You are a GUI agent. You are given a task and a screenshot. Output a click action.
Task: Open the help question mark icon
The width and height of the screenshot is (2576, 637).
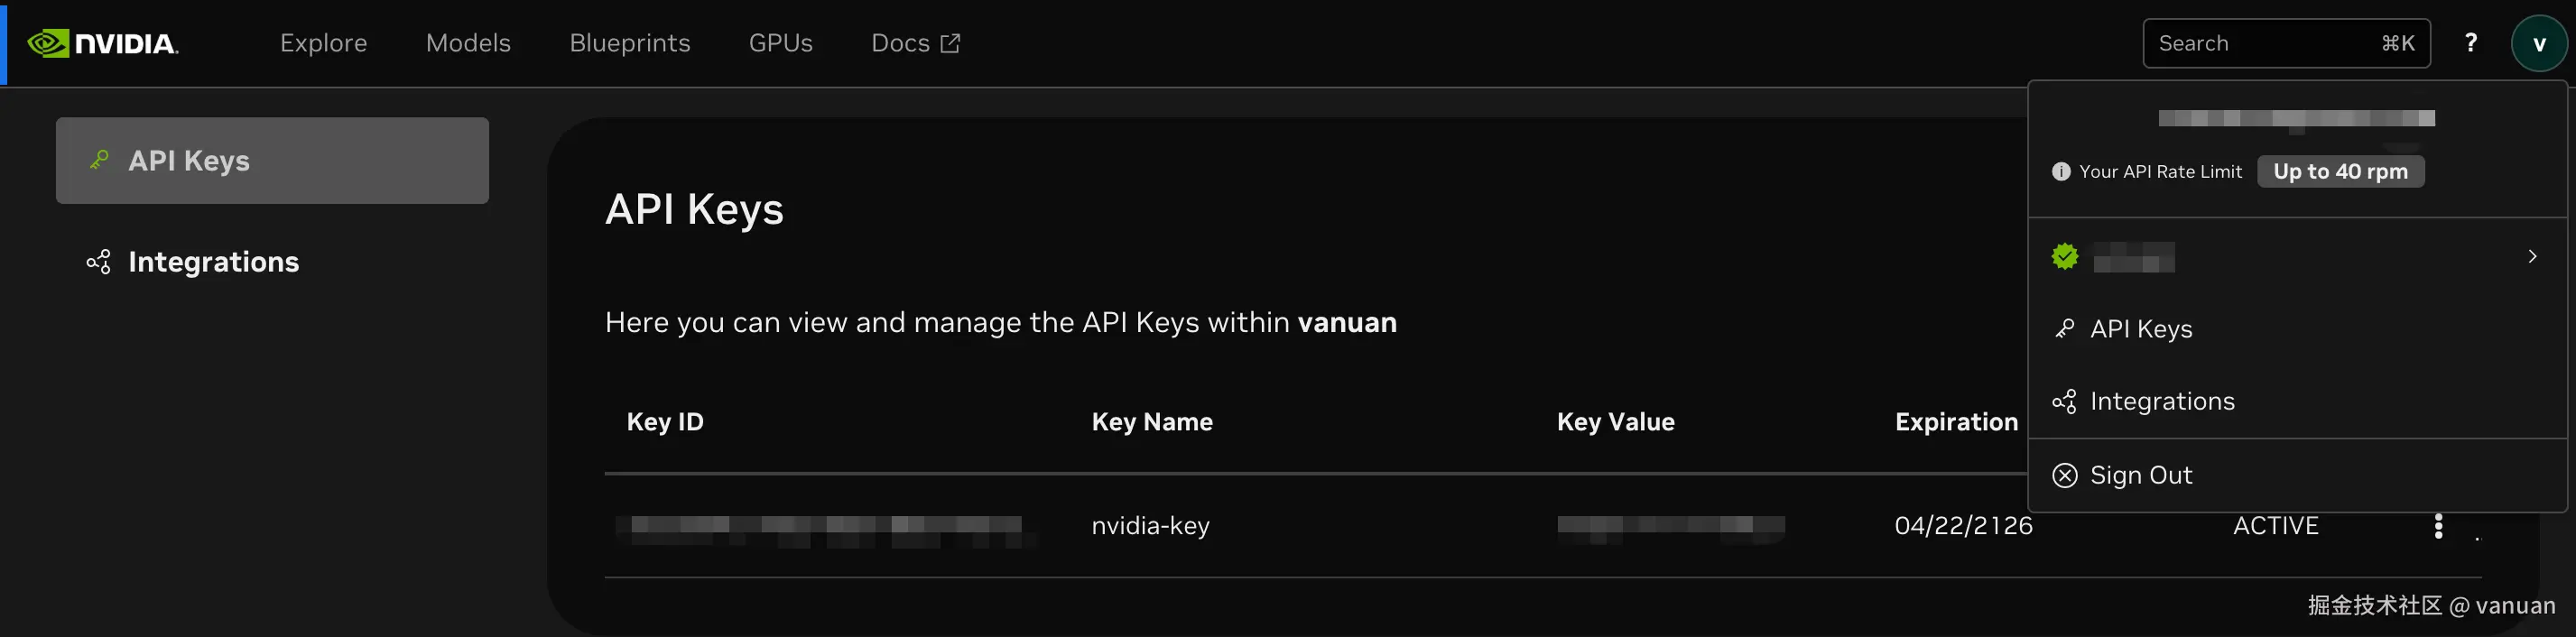click(x=2470, y=43)
